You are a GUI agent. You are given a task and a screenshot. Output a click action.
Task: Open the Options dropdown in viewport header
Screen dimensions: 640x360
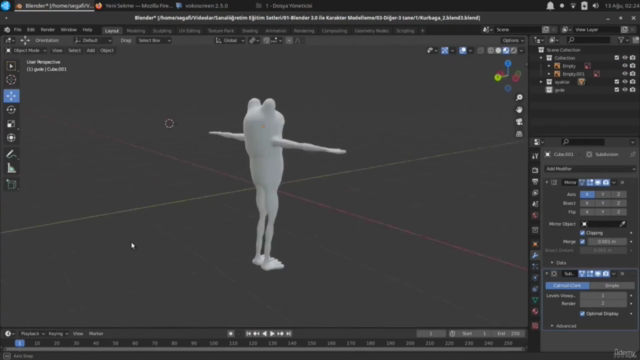(x=513, y=40)
